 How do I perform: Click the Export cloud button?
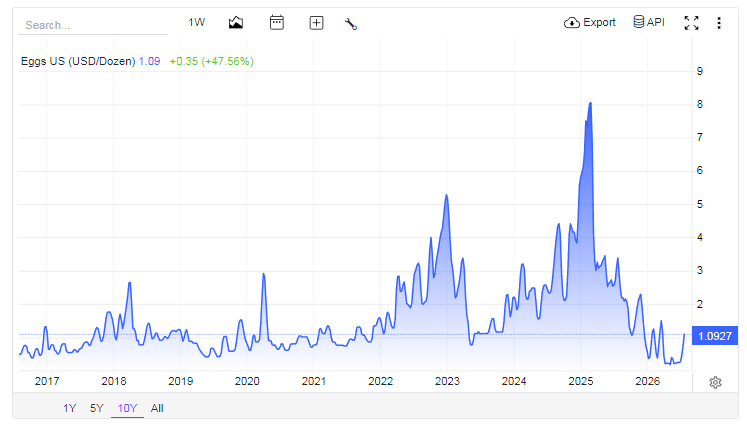coord(590,22)
